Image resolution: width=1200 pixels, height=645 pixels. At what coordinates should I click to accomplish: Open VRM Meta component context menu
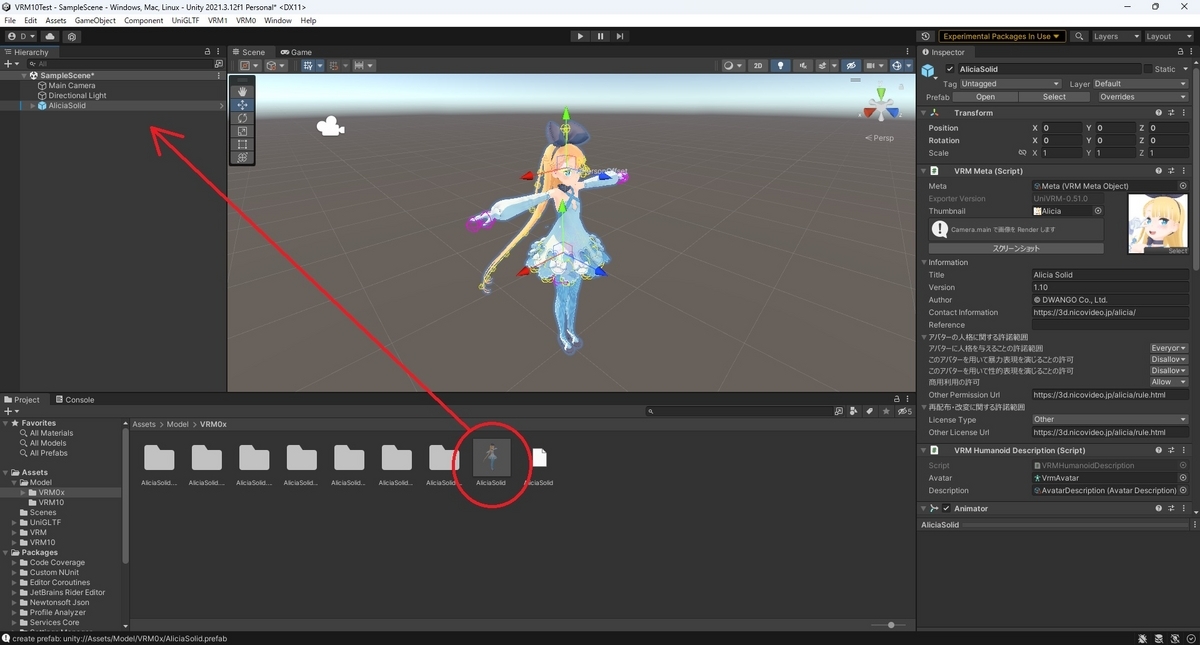[x=1184, y=171]
